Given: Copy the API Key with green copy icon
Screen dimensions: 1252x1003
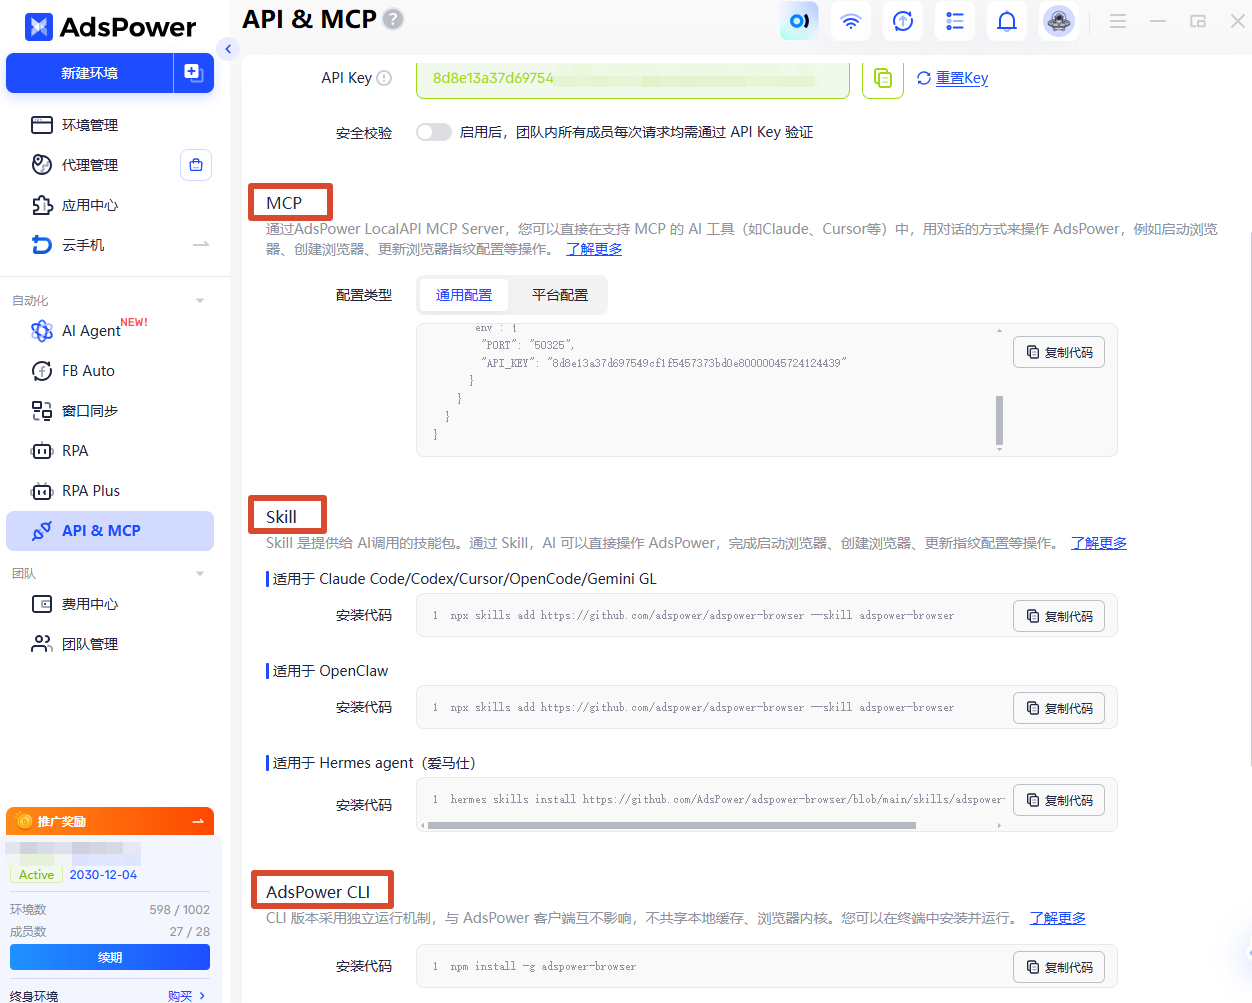Looking at the screenshot, I should [883, 78].
